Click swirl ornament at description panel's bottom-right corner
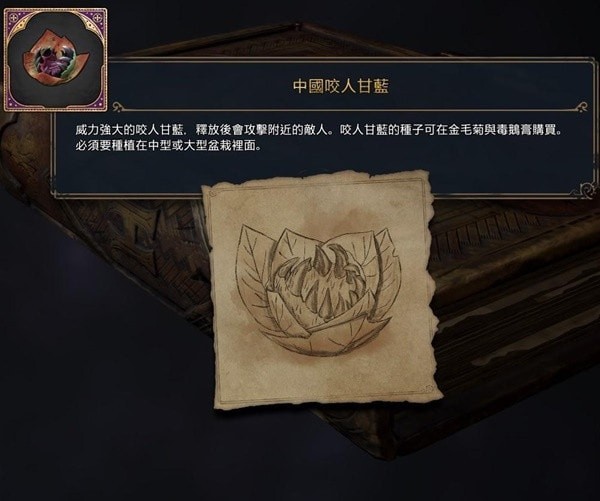The width and height of the screenshot is (600, 501). coord(587,189)
